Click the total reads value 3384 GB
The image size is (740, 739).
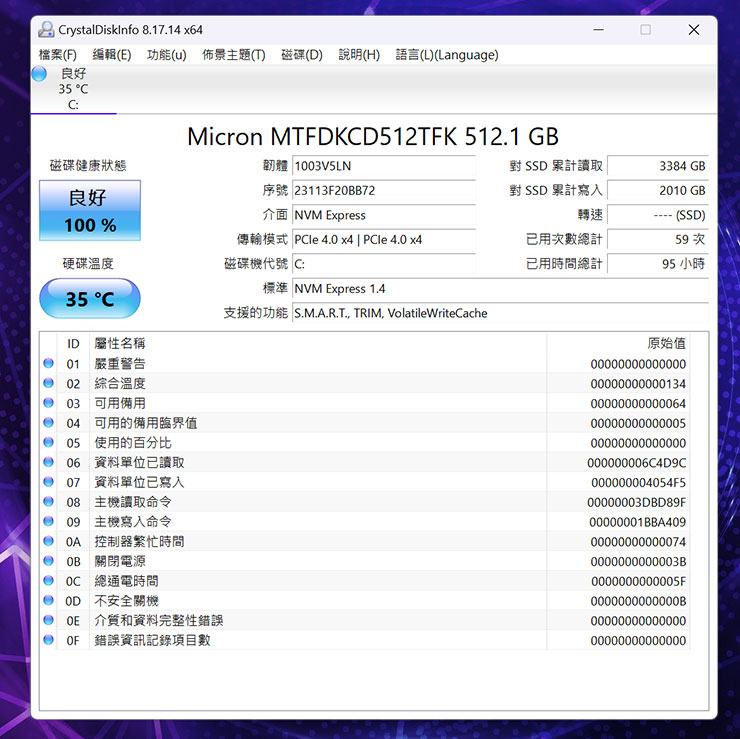[x=658, y=166]
